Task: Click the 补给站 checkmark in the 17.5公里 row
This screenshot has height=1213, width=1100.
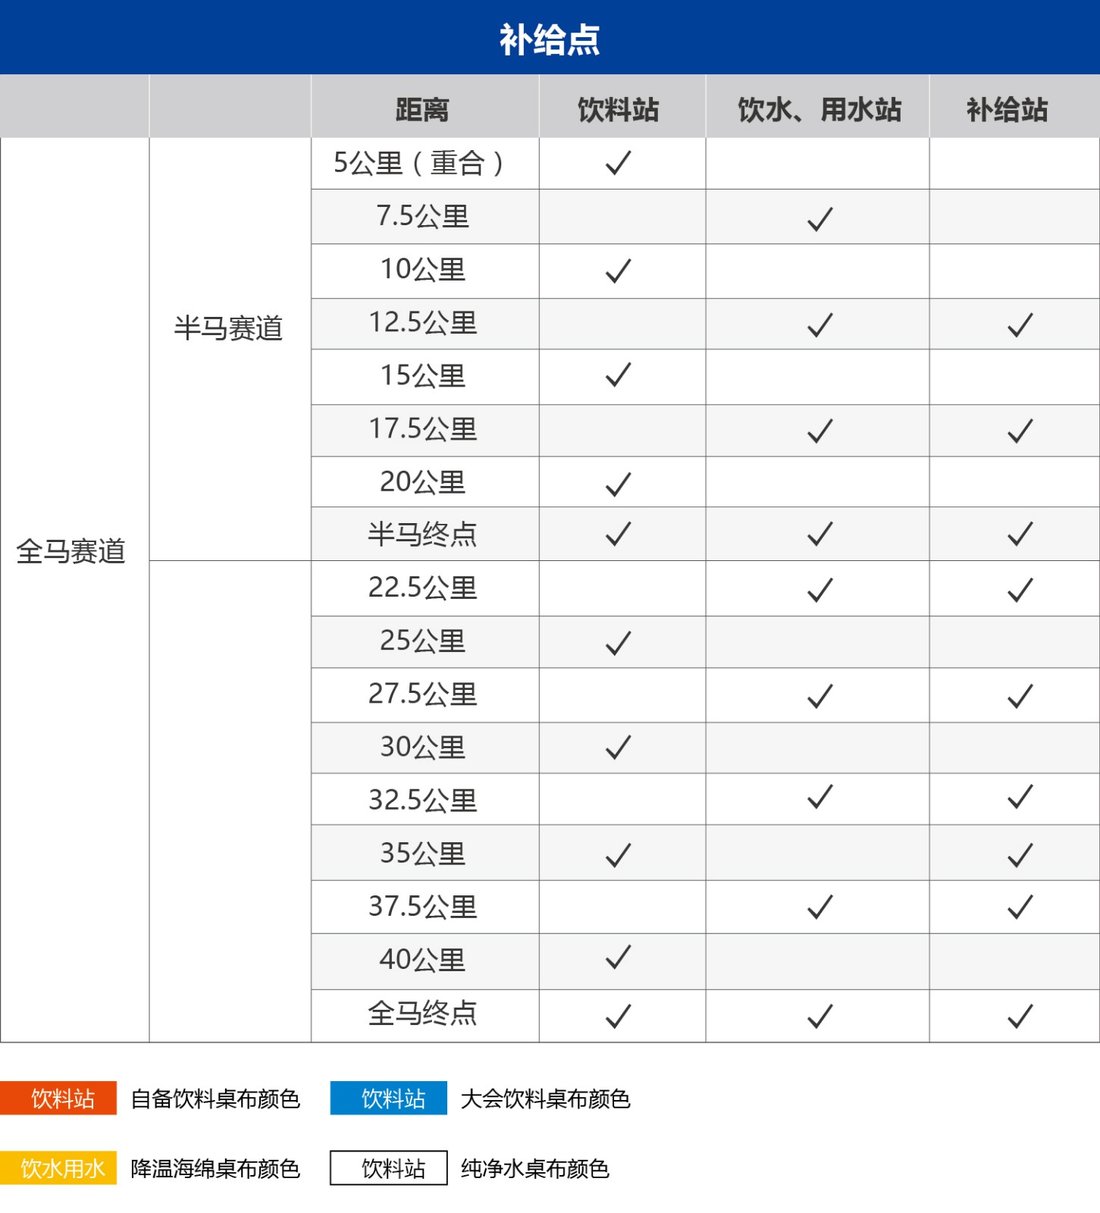Action: [x=1020, y=431]
